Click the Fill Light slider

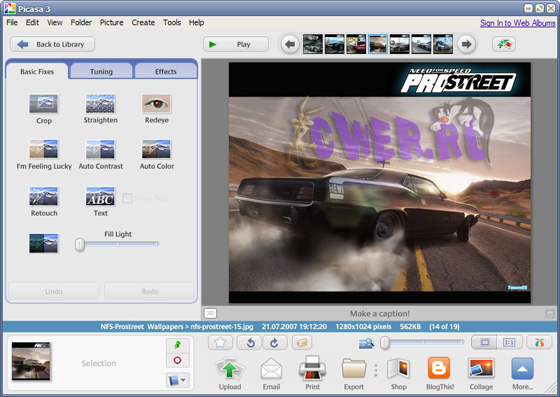pyautogui.click(x=117, y=245)
